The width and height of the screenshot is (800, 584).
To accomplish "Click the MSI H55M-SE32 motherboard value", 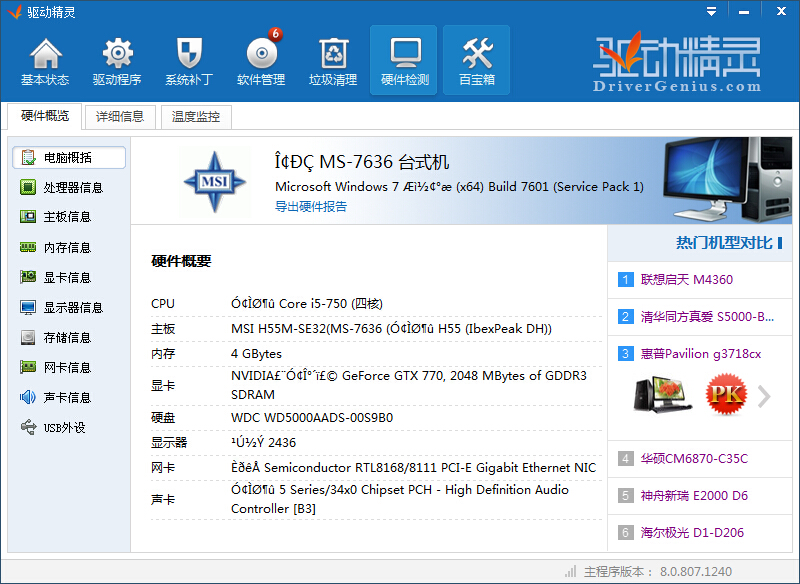I will point(391,328).
